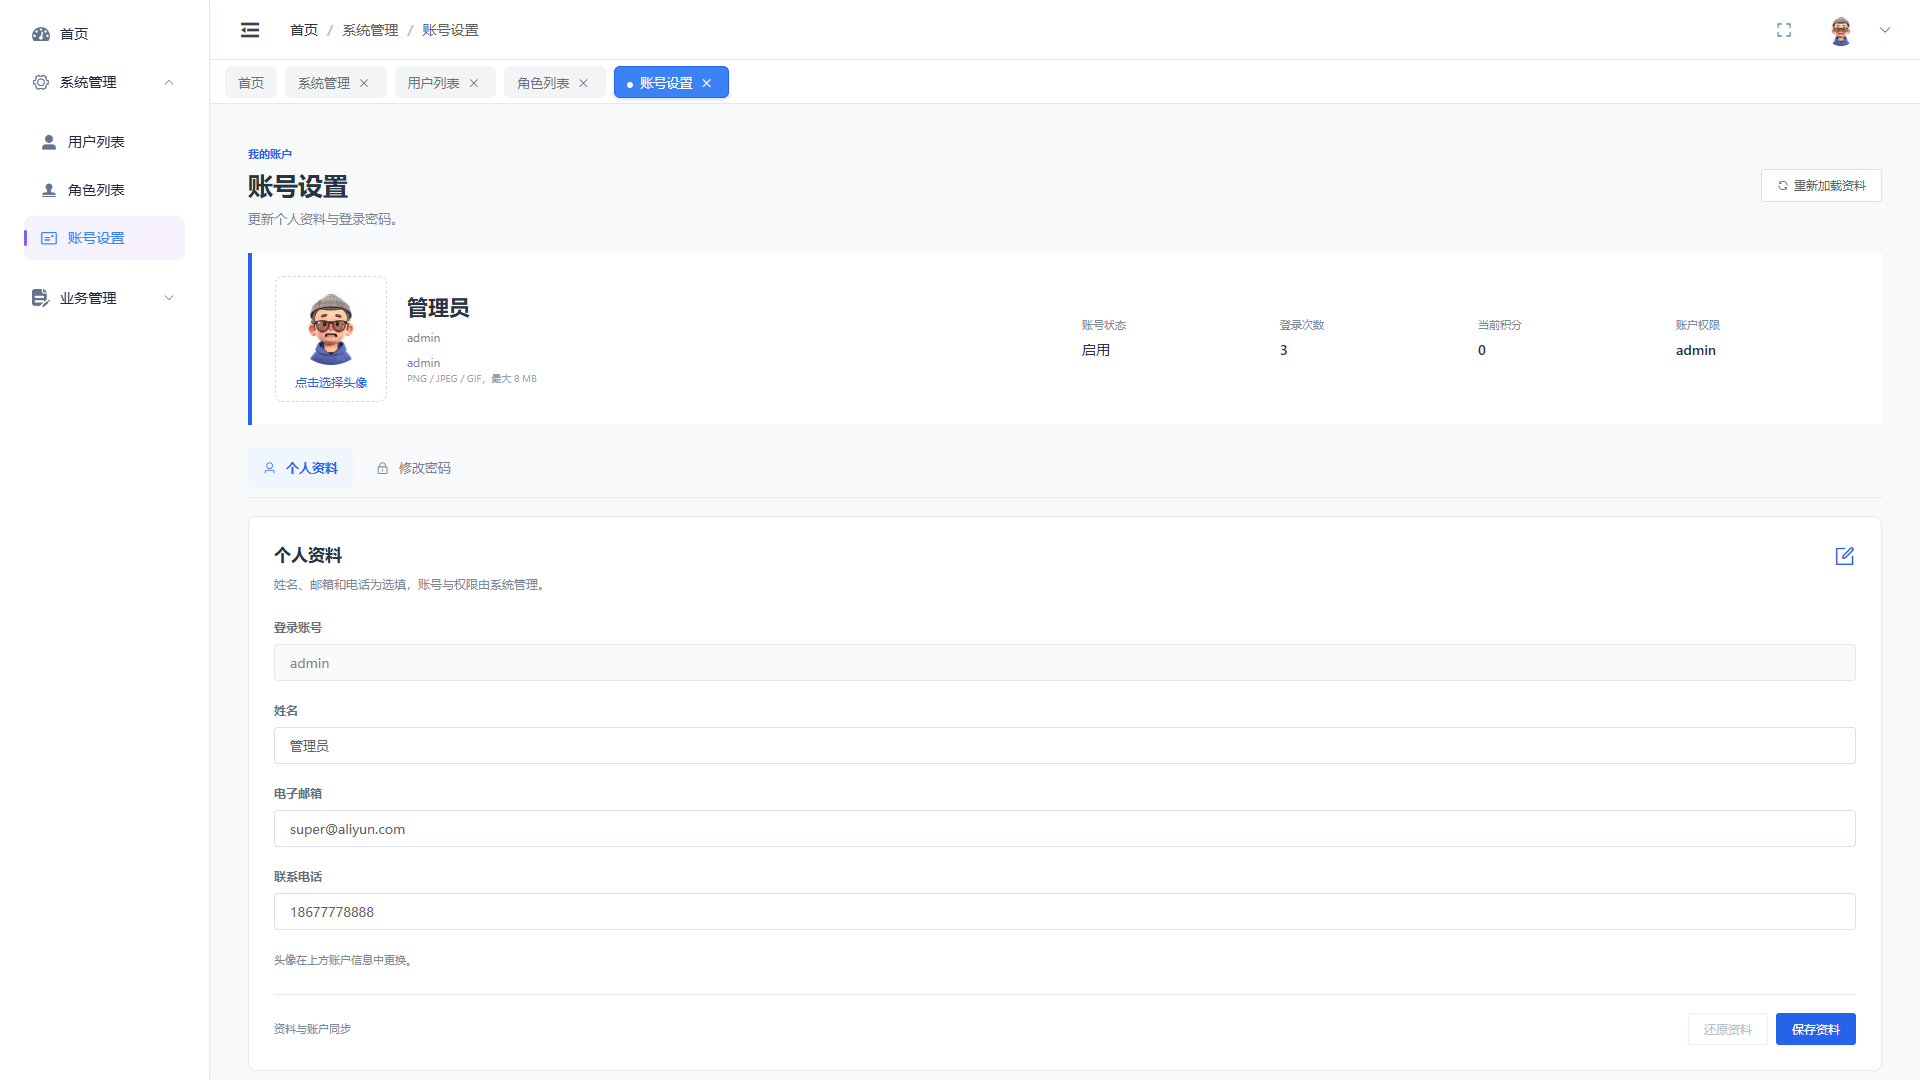1920x1080 pixels.
Task: Click the 重新加载资料 reload button
Action: coord(1821,186)
